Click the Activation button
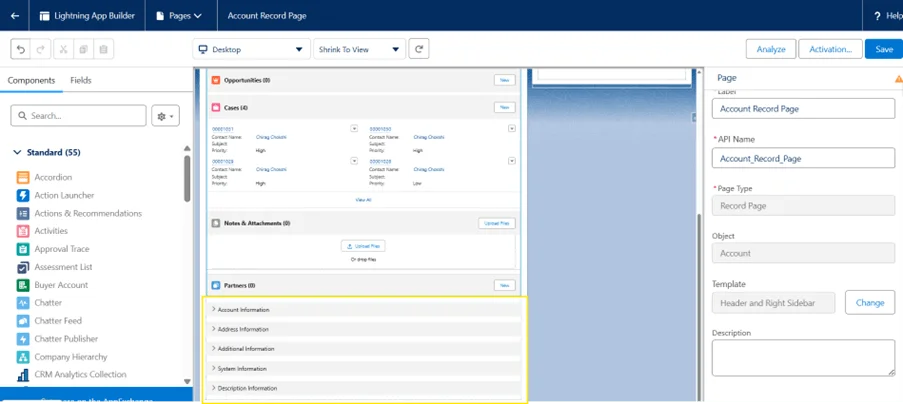 pos(830,49)
